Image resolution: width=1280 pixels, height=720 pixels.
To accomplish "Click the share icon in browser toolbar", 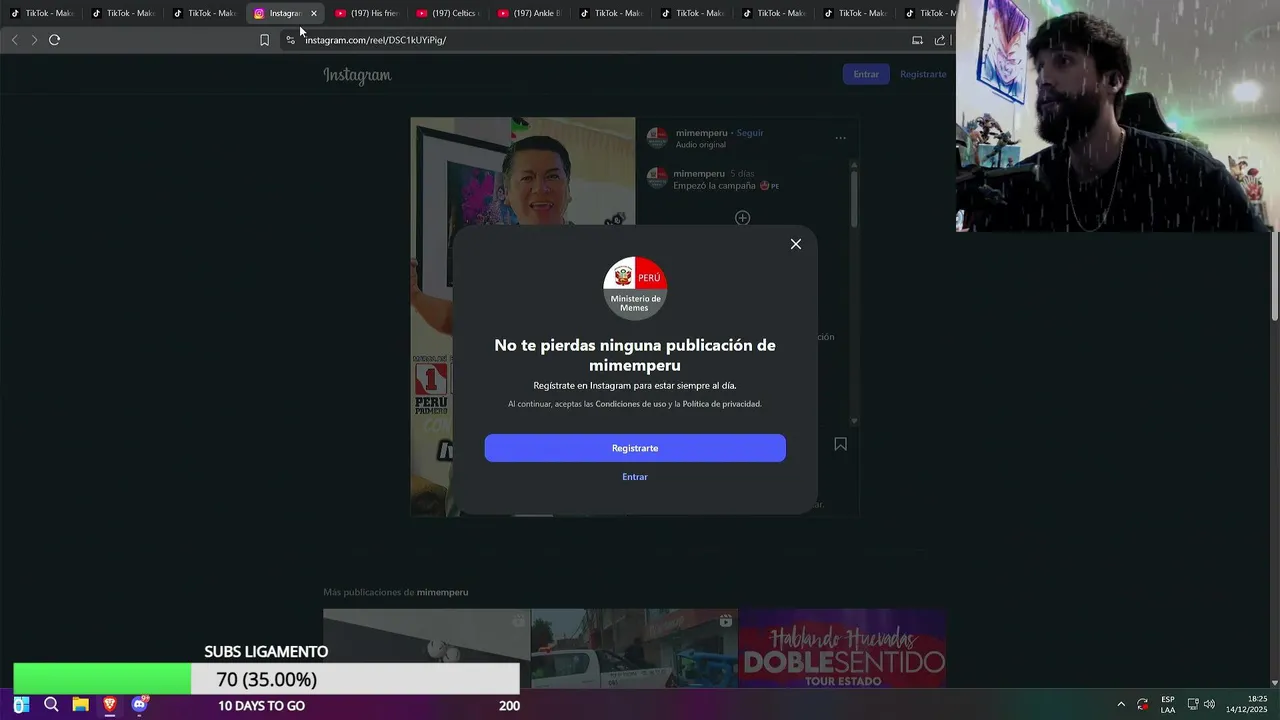I will click(x=940, y=40).
